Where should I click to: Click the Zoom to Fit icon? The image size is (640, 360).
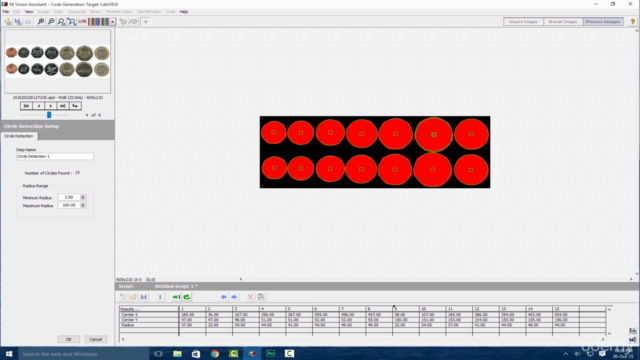pyautogui.click(x=71, y=22)
